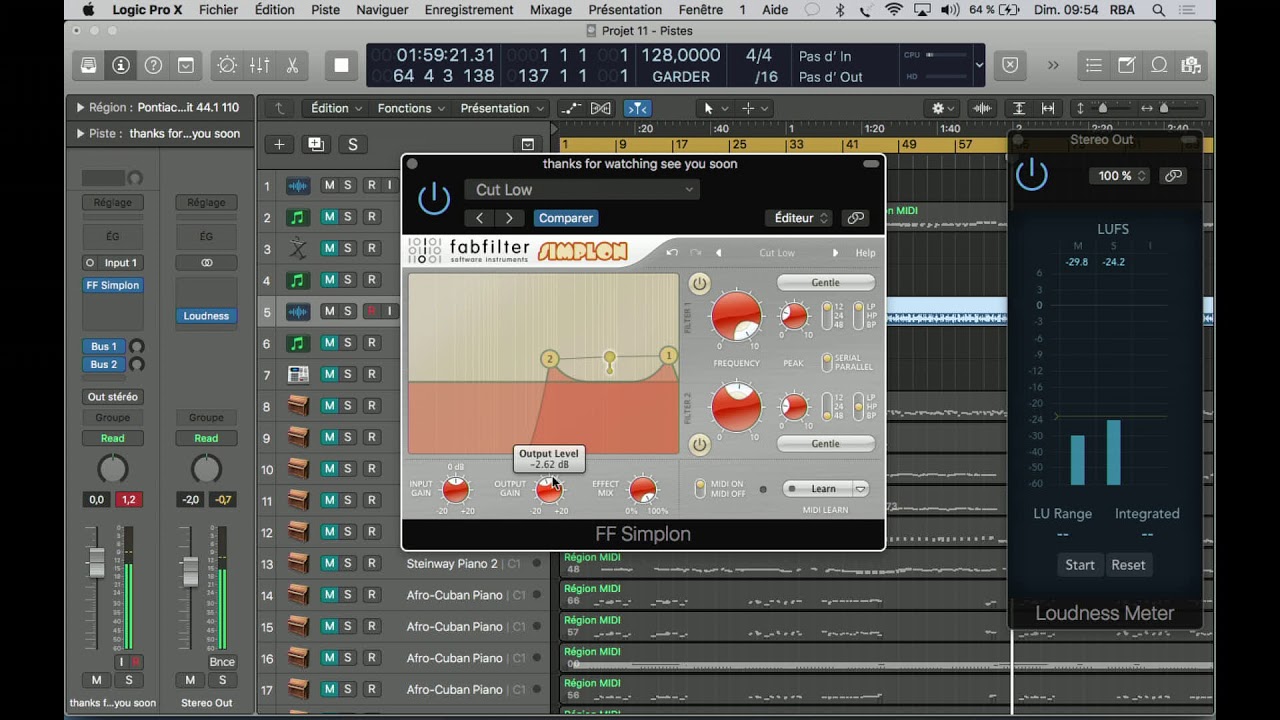The height and width of the screenshot is (720, 1280).
Task: Click the add new track plus button
Action: (x=279, y=144)
